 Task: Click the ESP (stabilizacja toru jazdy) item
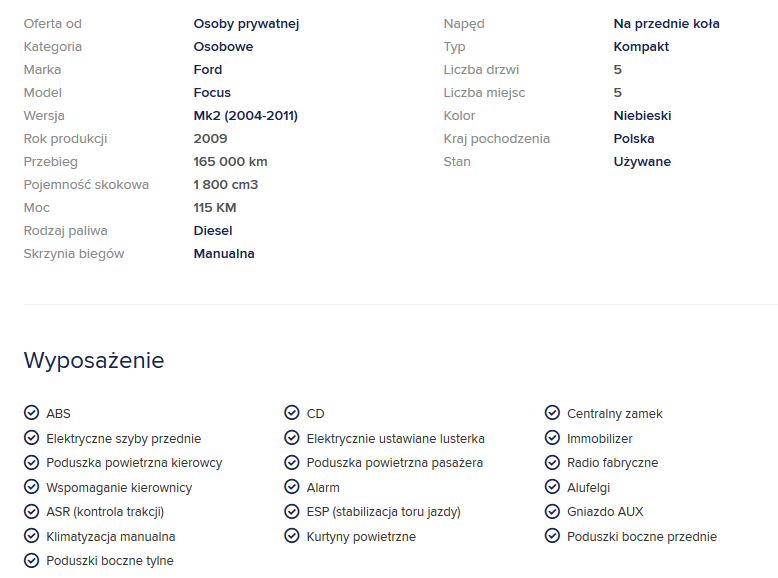[383, 512]
